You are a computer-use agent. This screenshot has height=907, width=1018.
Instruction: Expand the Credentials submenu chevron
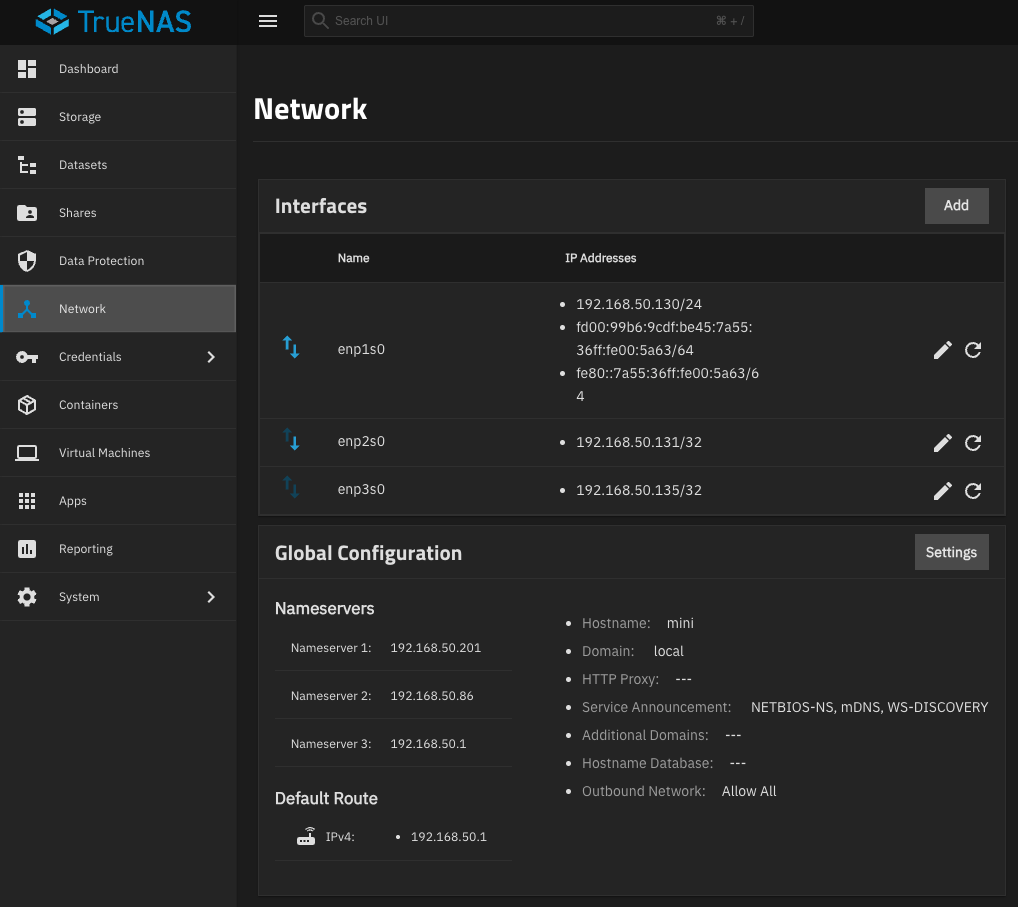(210, 357)
